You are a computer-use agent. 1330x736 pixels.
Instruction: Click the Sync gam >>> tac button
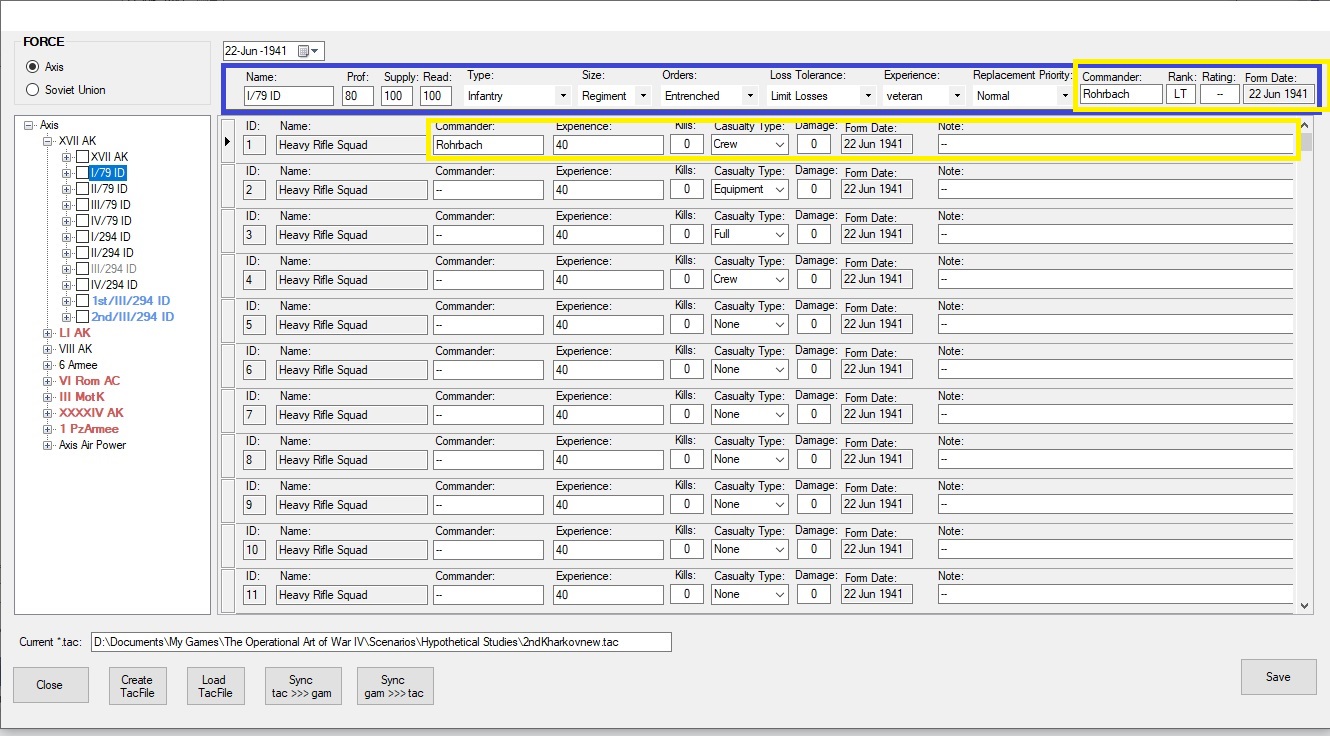(395, 685)
